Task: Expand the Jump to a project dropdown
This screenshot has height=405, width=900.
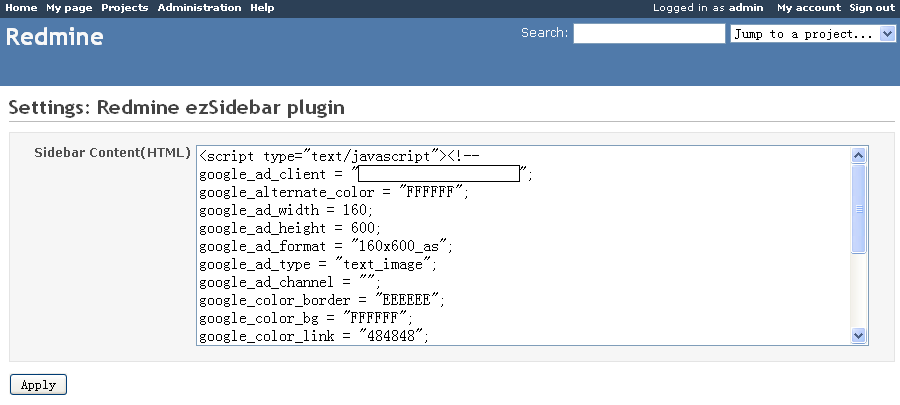Action: click(813, 34)
